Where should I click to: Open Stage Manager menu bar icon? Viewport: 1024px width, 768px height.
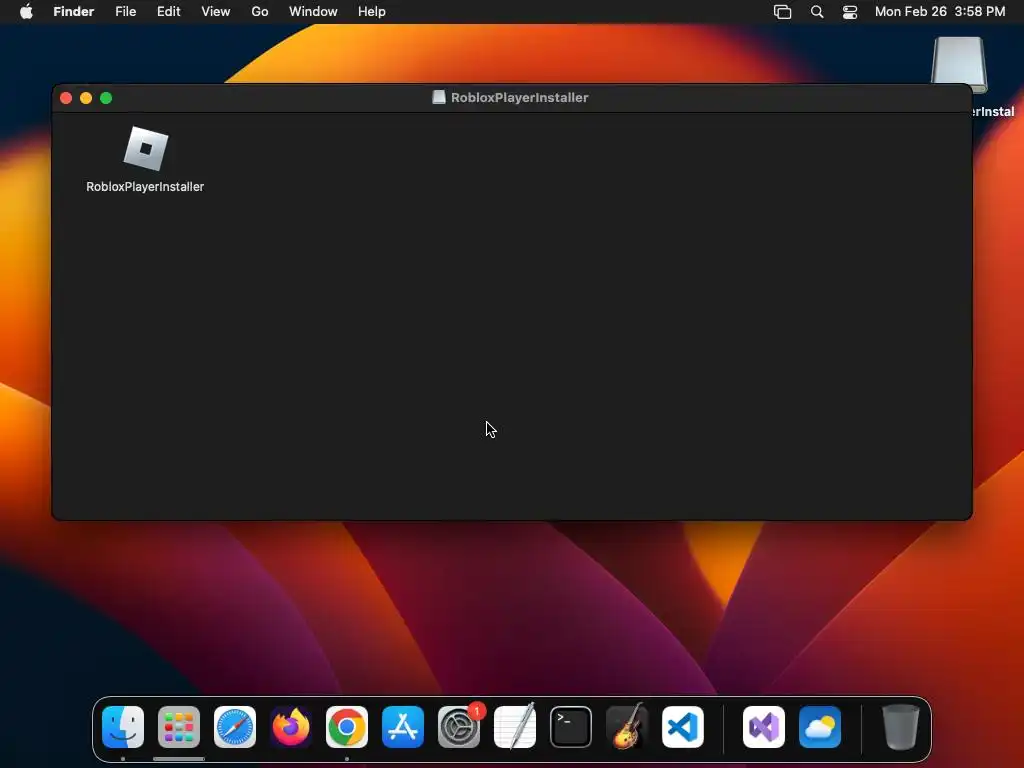(782, 12)
